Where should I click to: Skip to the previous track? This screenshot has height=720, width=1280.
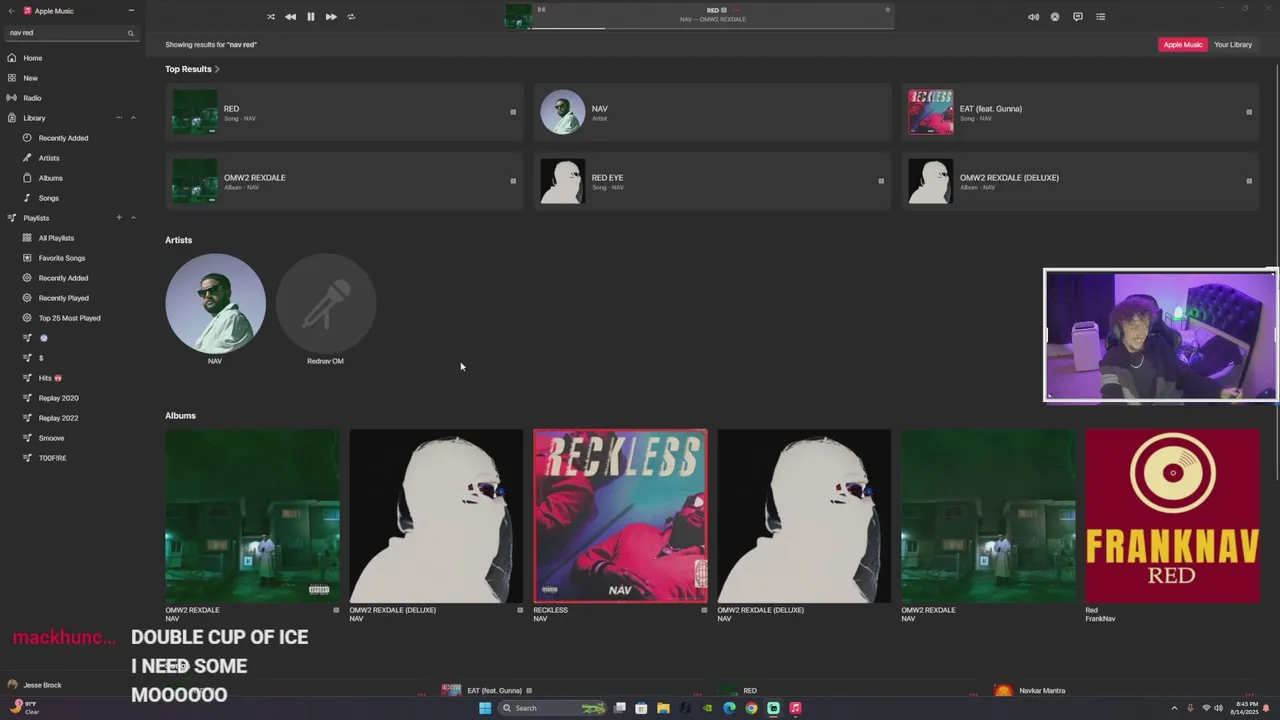(x=290, y=17)
